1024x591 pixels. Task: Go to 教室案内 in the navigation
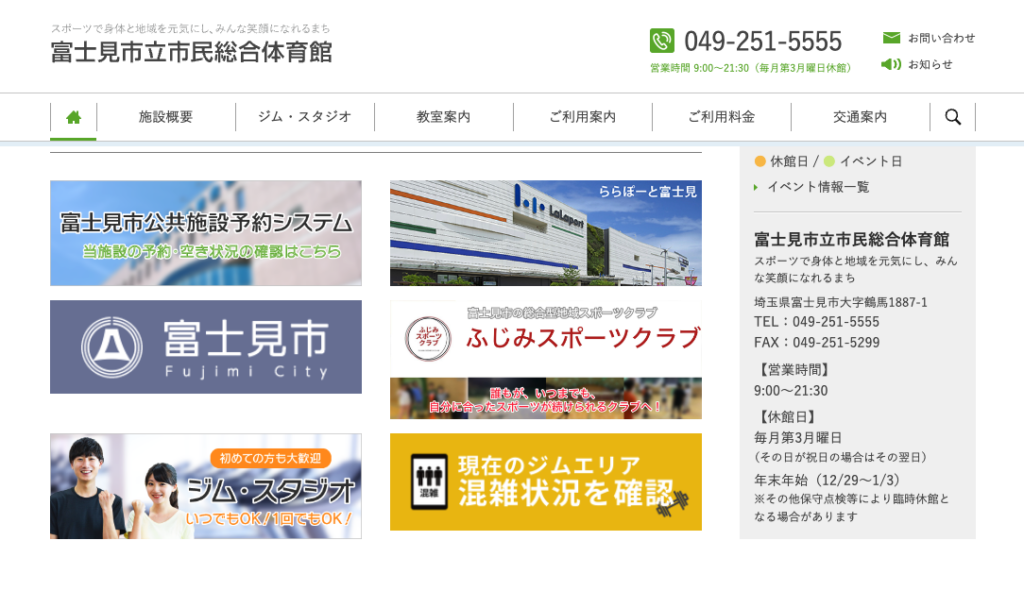[444, 117]
